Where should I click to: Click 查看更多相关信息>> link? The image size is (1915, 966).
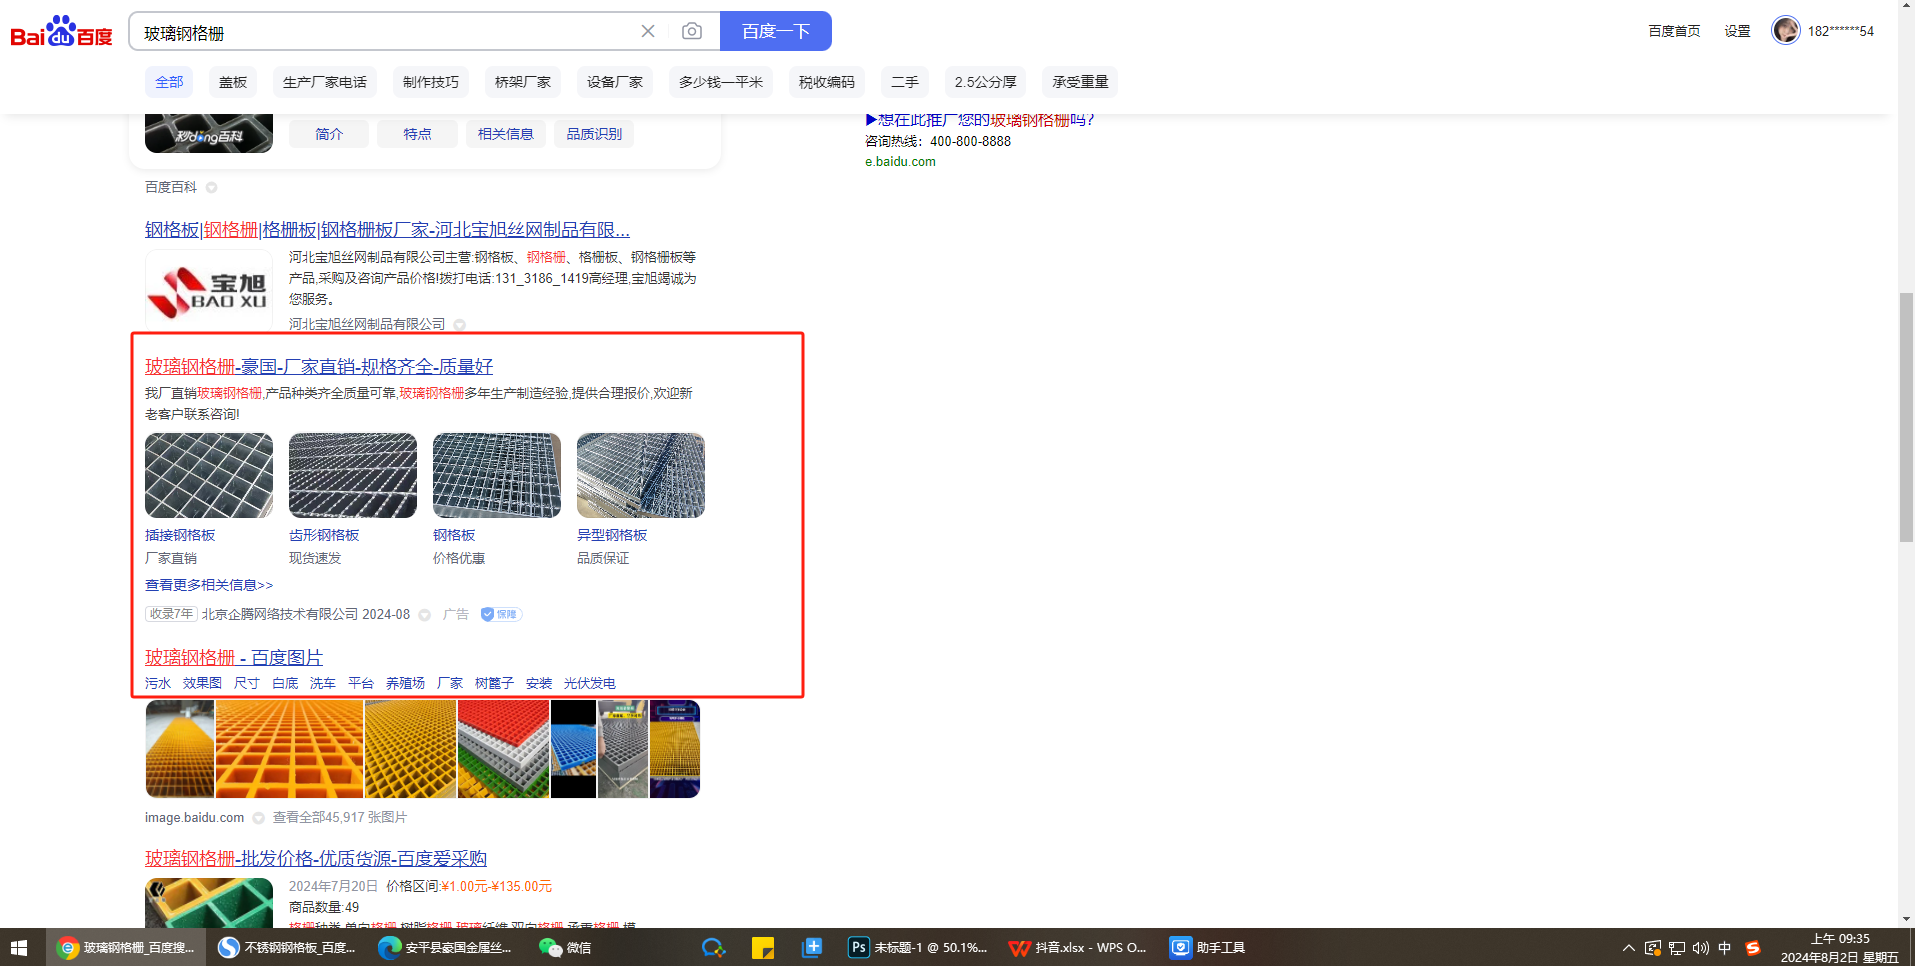(x=209, y=585)
